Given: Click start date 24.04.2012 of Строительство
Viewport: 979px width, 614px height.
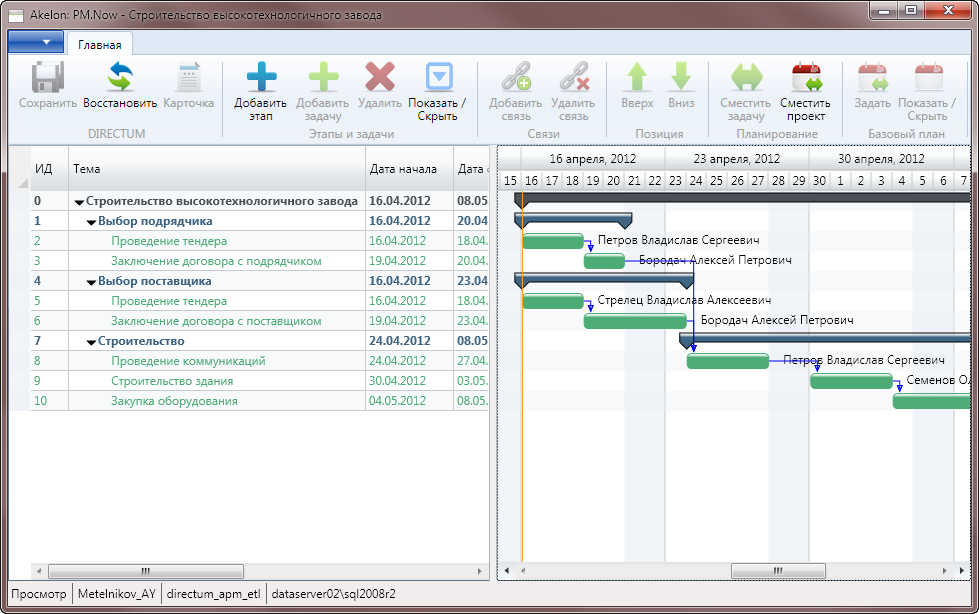Looking at the screenshot, I should tap(400, 341).
